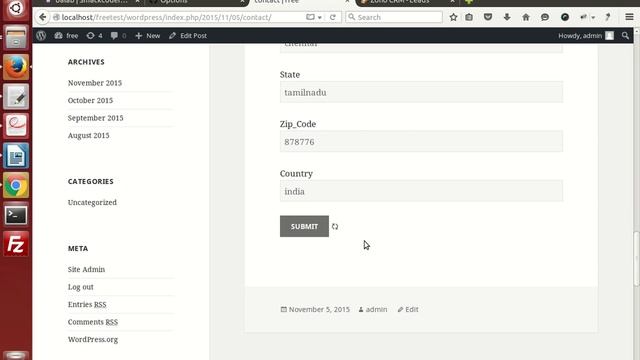The width and height of the screenshot is (640, 360).
Task: Open the Uncategorized category
Action: coord(92,202)
